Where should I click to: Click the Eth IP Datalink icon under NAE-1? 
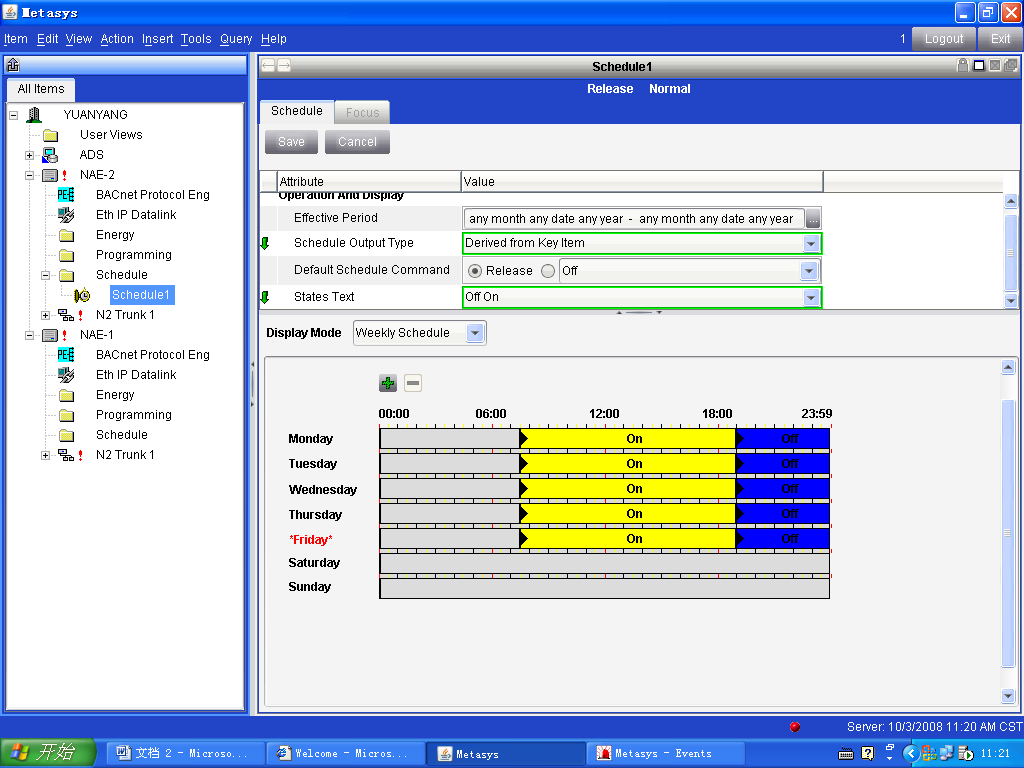(66, 375)
